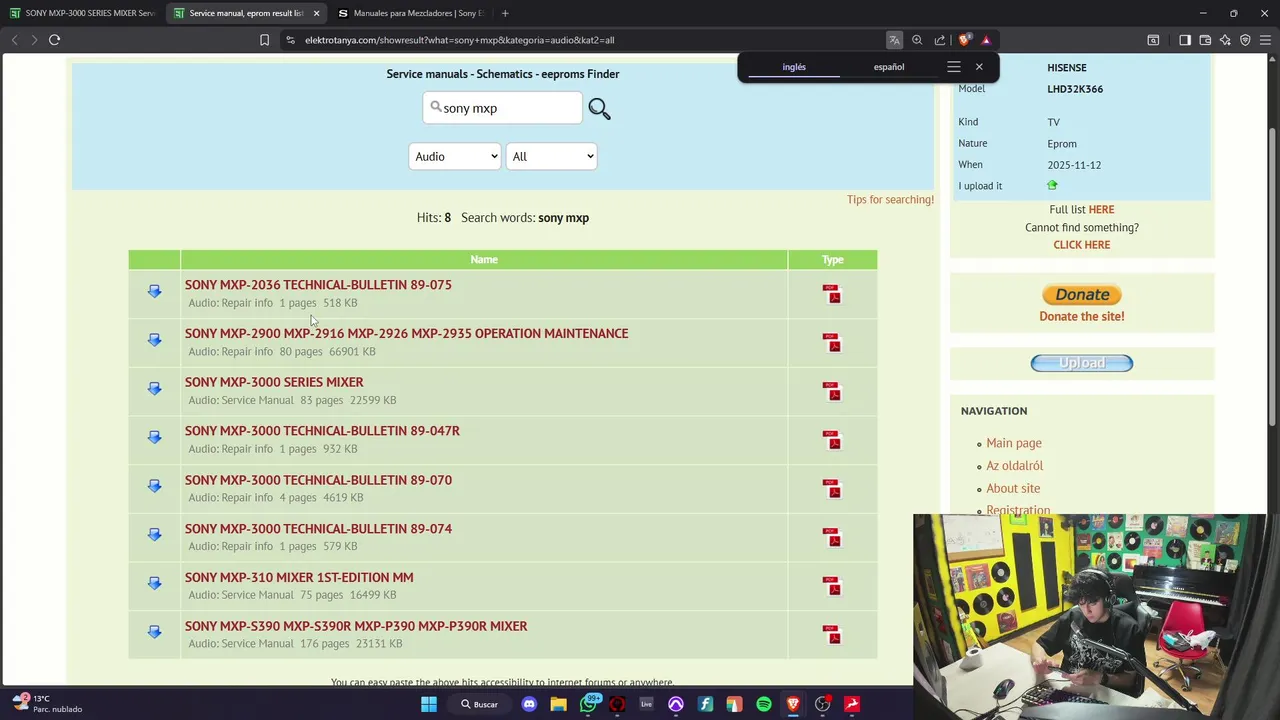Open the Audio category dropdown

pos(454,156)
